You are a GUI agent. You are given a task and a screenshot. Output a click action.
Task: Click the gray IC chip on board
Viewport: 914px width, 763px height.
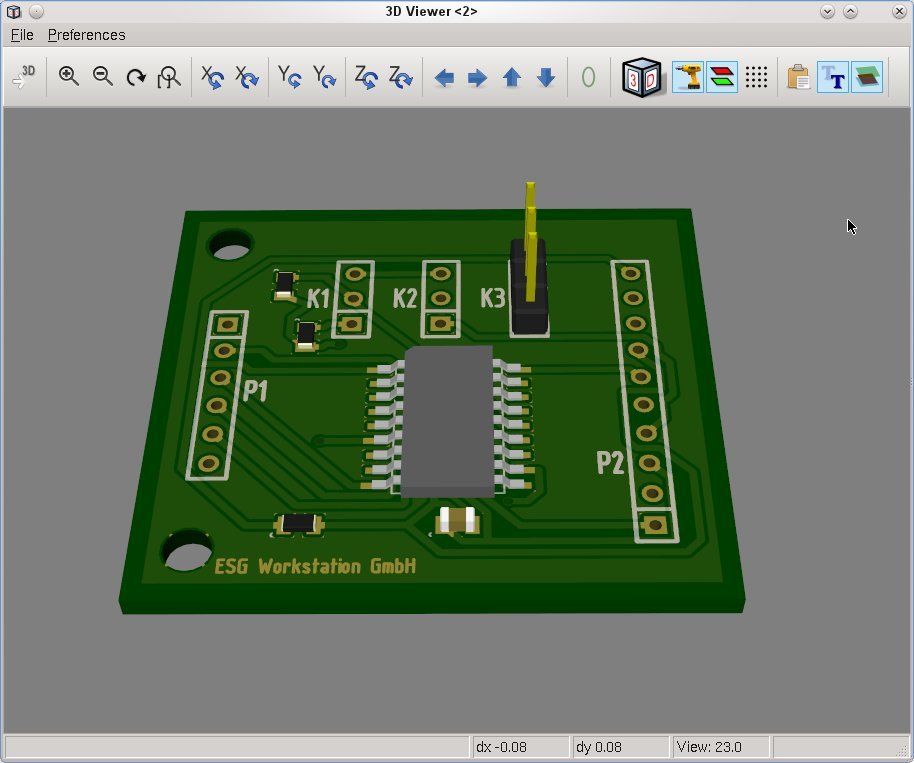click(x=446, y=420)
